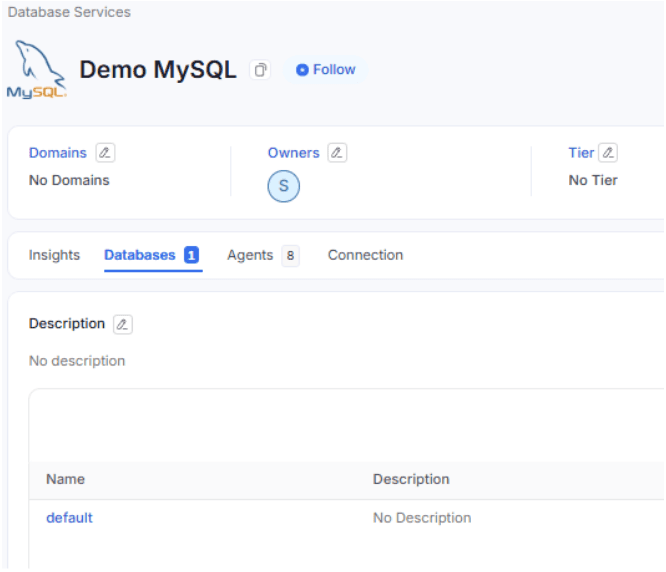The height and width of the screenshot is (572, 666).
Task: Edit Description using the pencil icon
Action: click(x=122, y=324)
